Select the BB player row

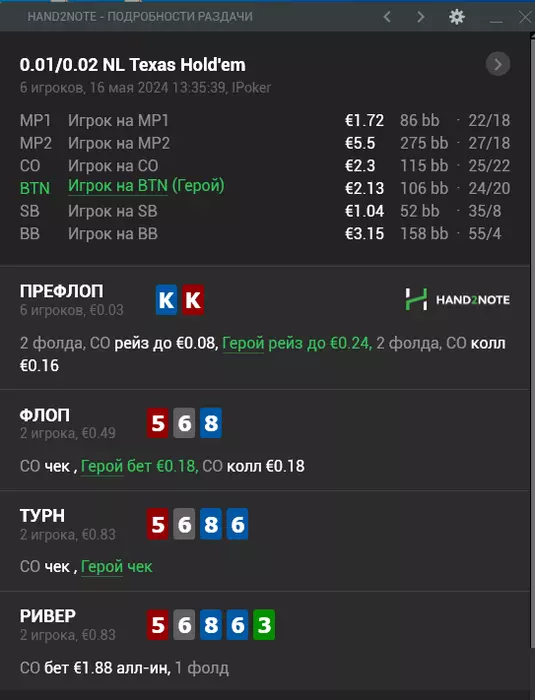265,233
